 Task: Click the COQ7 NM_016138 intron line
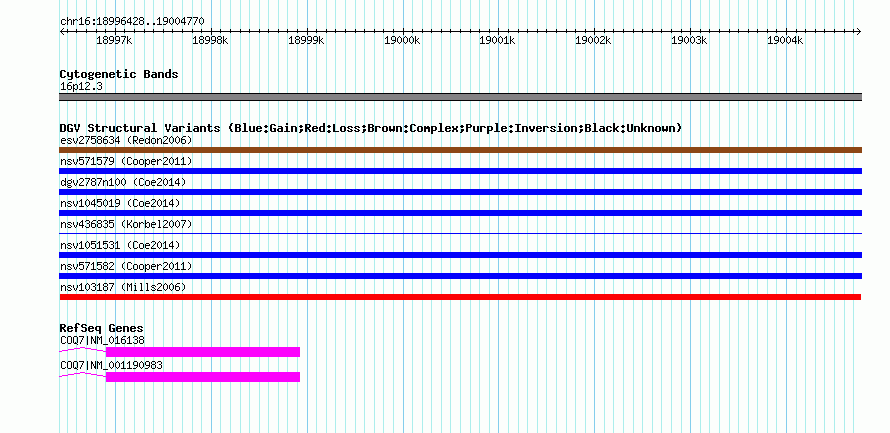pos(83,350)
